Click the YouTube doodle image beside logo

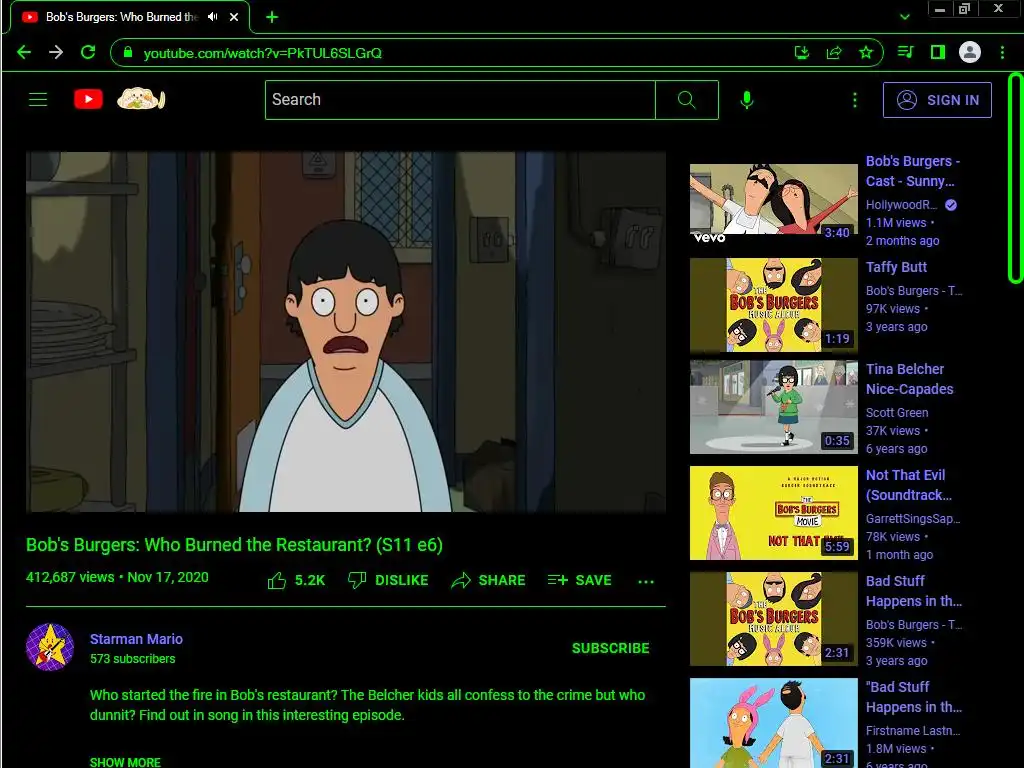point(140,99)
